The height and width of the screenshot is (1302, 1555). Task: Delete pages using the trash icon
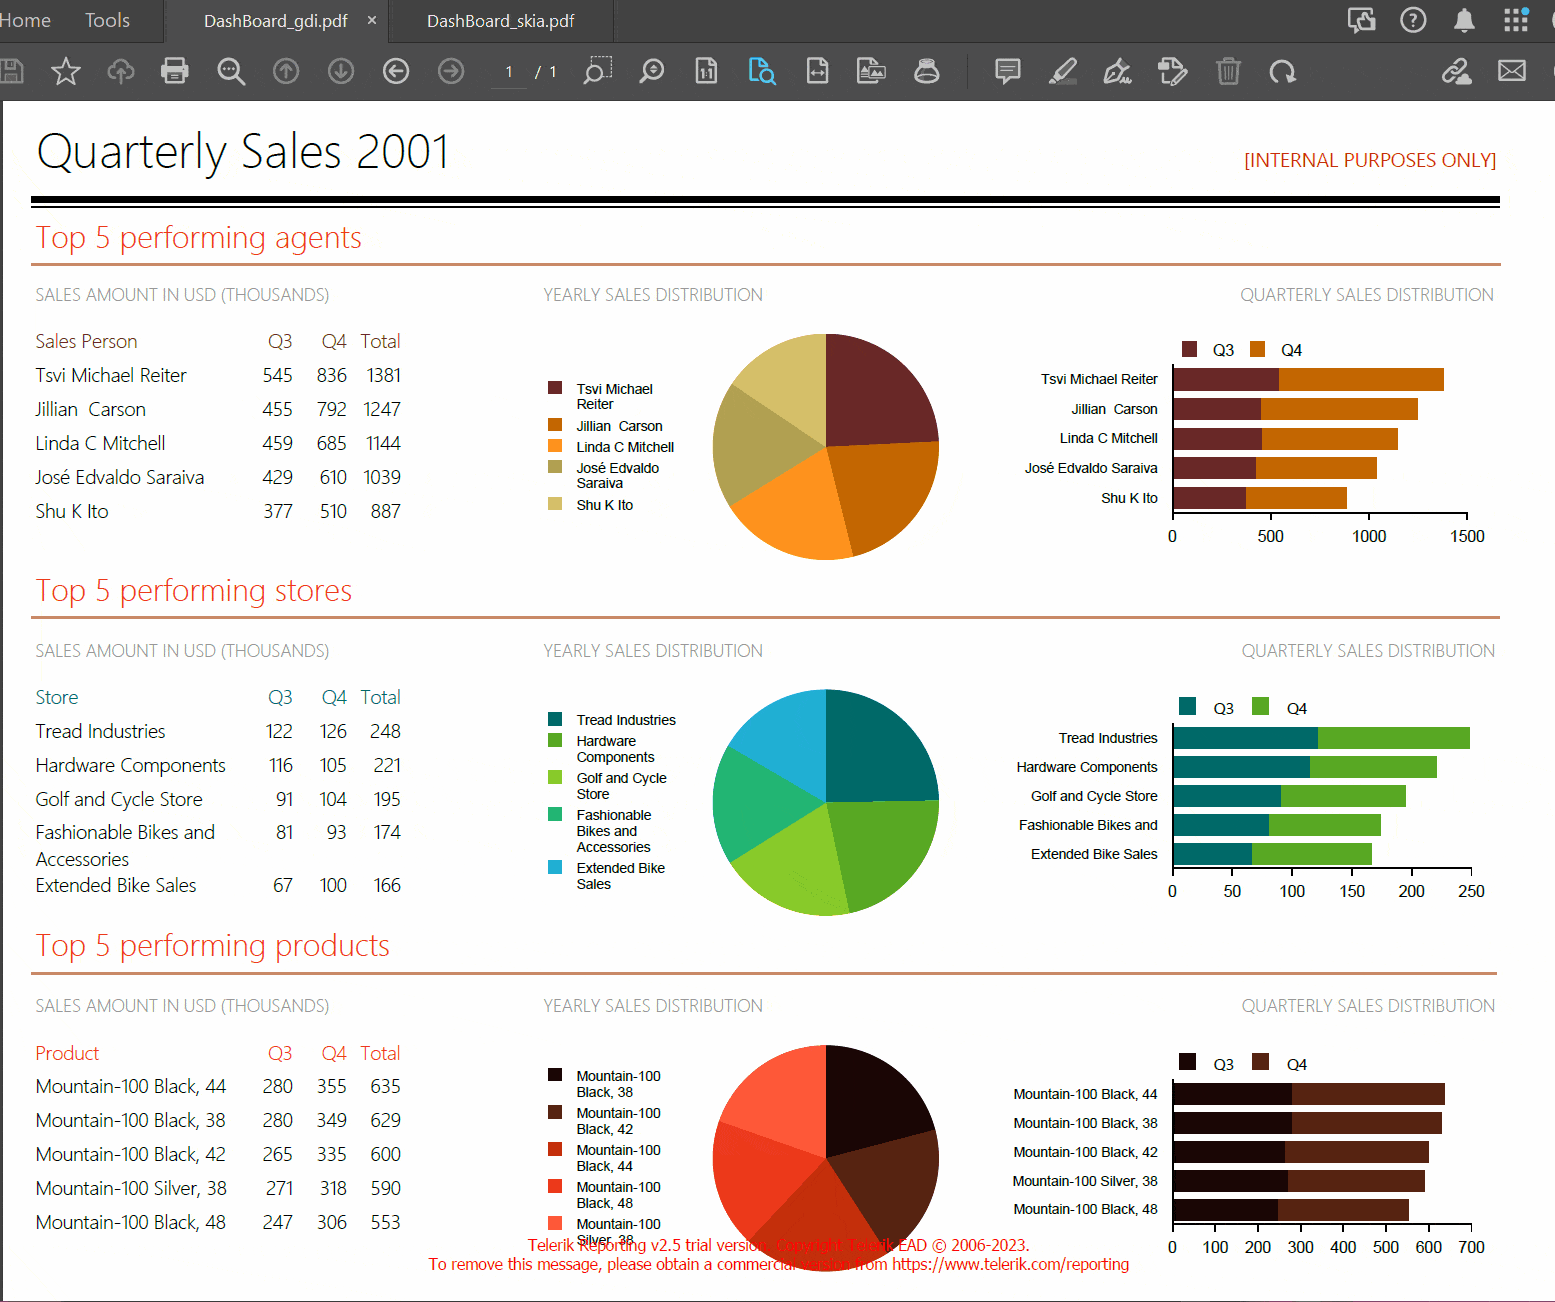click(1229, 71)
